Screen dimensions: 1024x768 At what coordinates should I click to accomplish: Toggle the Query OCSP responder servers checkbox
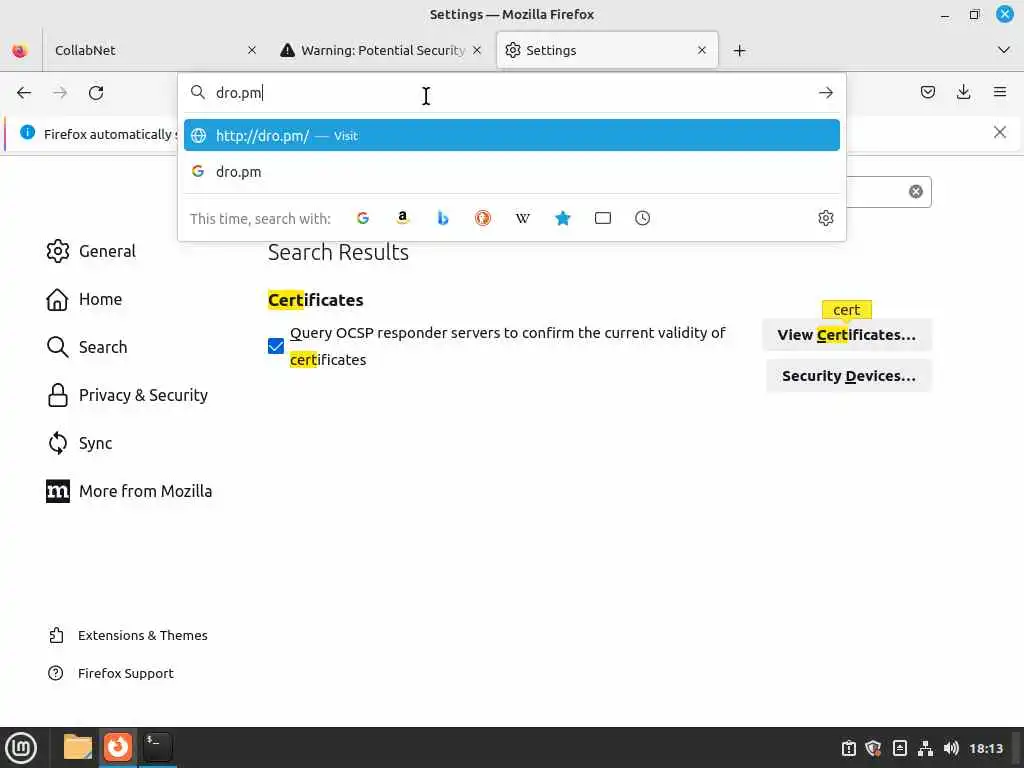[276, 346]
